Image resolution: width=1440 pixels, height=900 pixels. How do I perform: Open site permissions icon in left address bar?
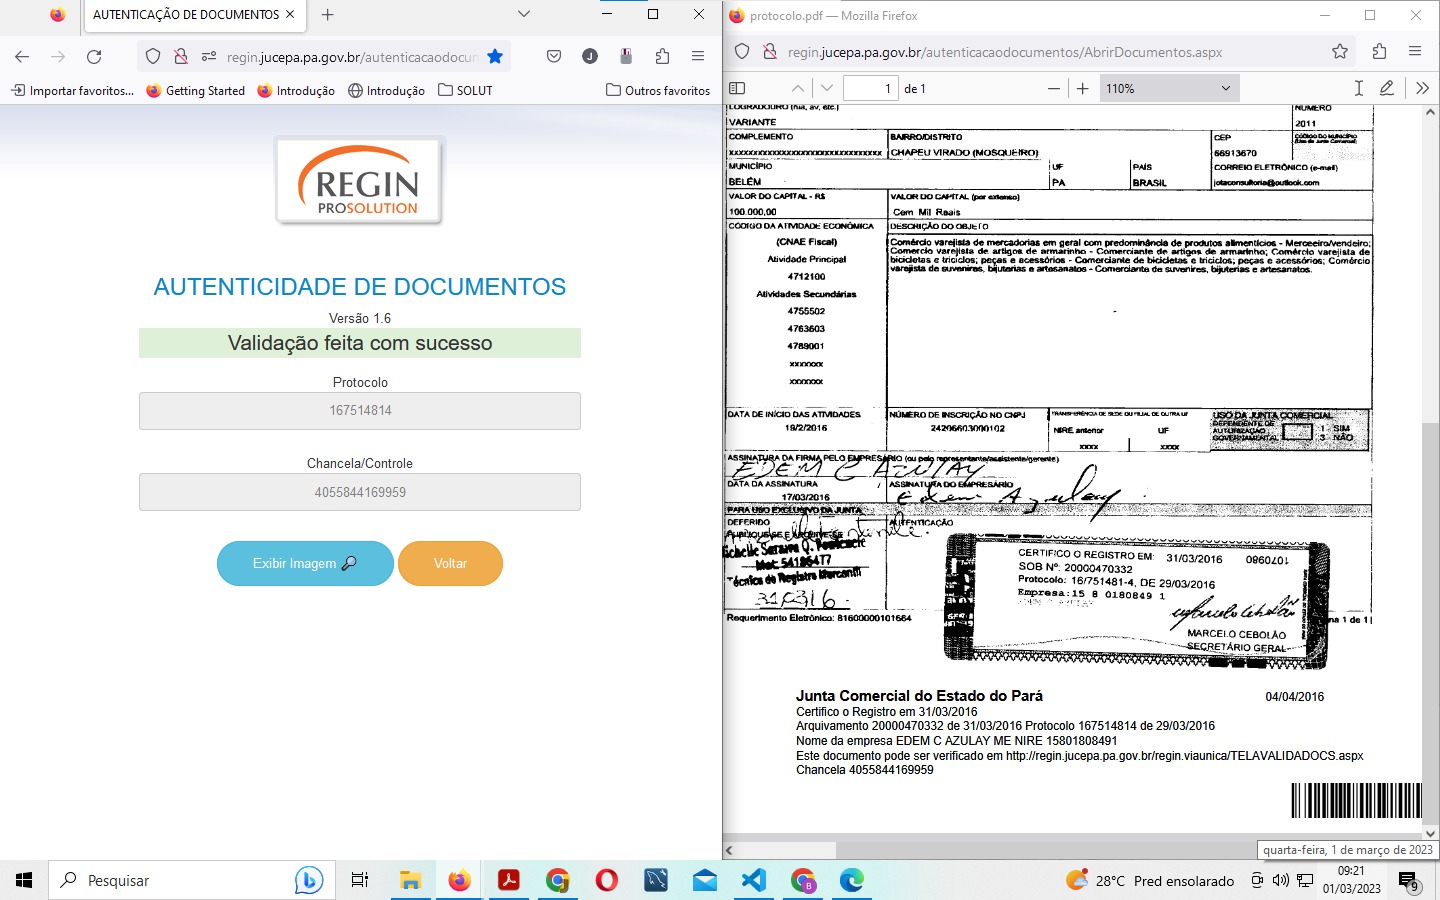[208, 57]
